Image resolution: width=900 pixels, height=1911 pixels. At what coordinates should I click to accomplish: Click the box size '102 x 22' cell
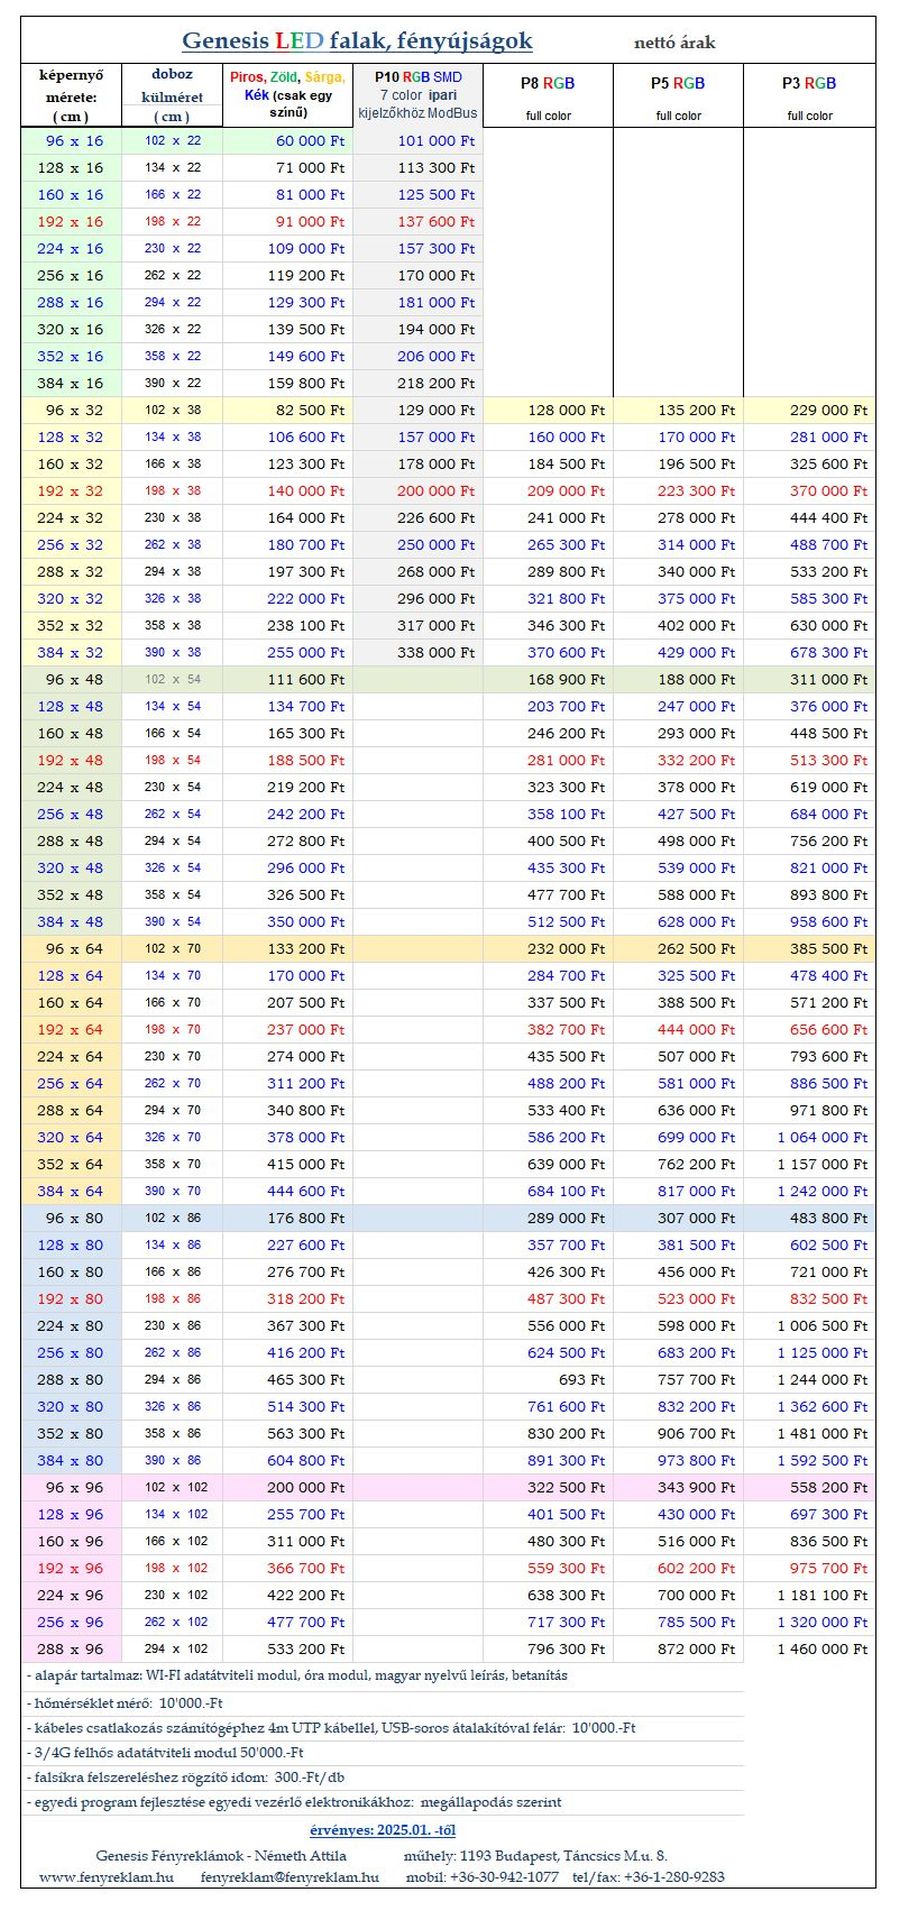pos(172,141)
